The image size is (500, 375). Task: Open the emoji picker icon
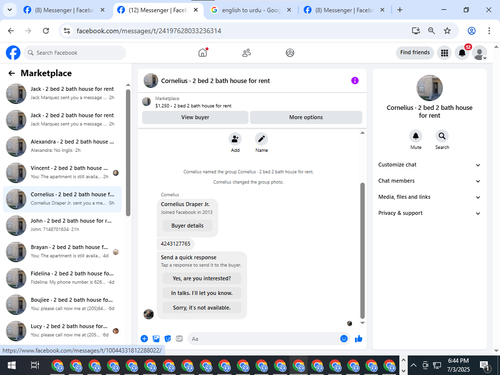[344, 339]
